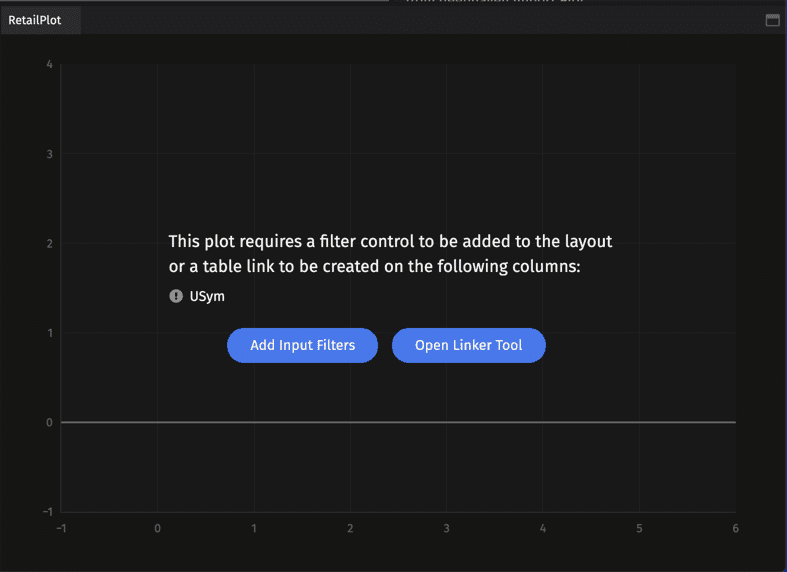The width and height of the screenshot is (787, 572).
Task: Click the −1 label on the y-axis
Action: pos(47,511)
